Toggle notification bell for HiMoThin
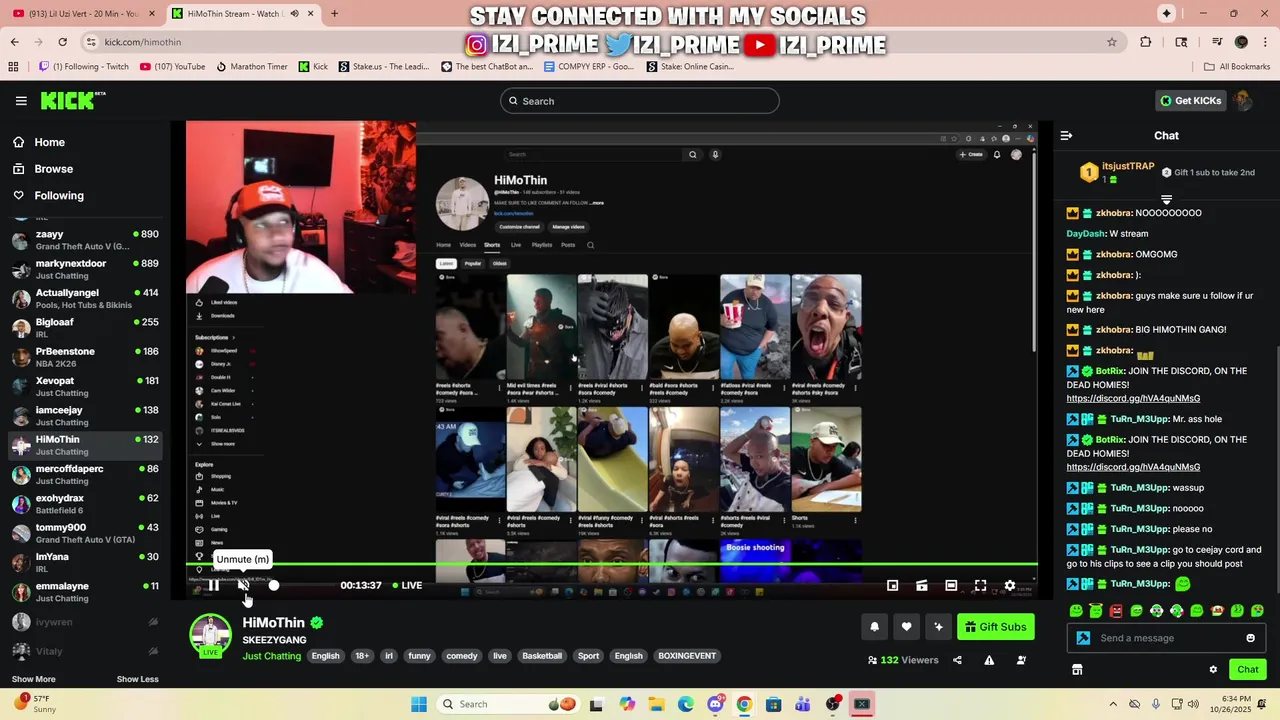Image resolution: width=1280 pixels, height=720 pixels. tap(874, 627)
